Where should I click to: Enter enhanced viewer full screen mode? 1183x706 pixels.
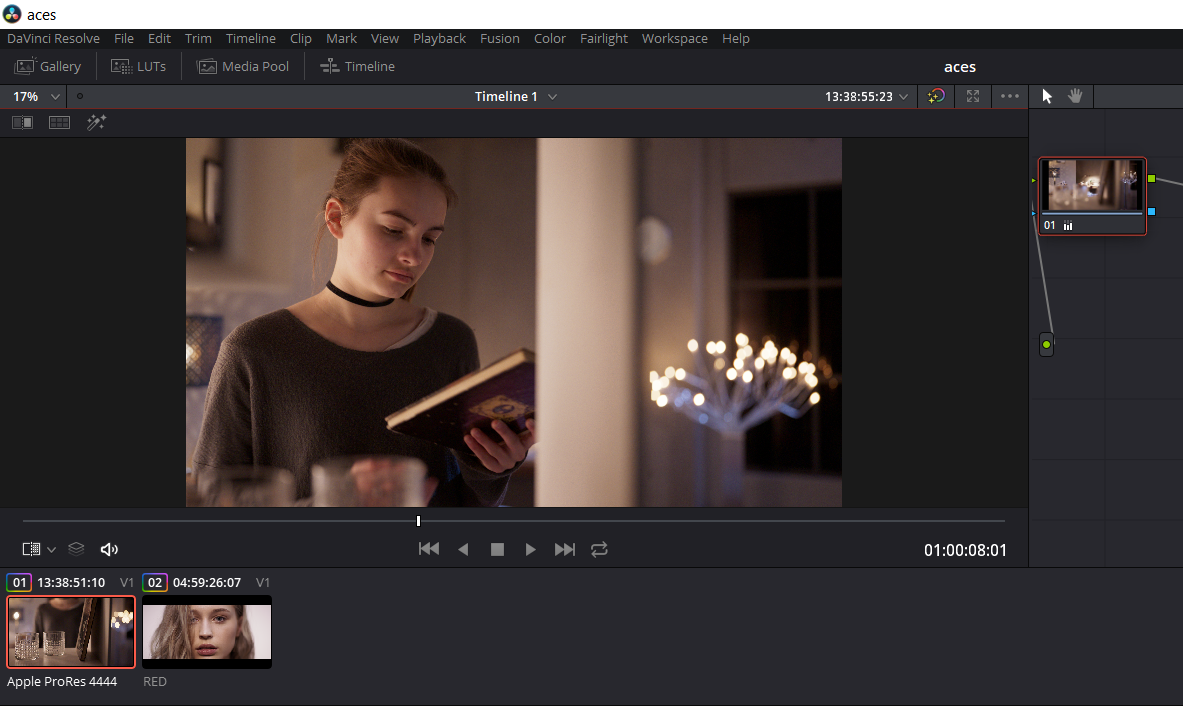point(973,96)
